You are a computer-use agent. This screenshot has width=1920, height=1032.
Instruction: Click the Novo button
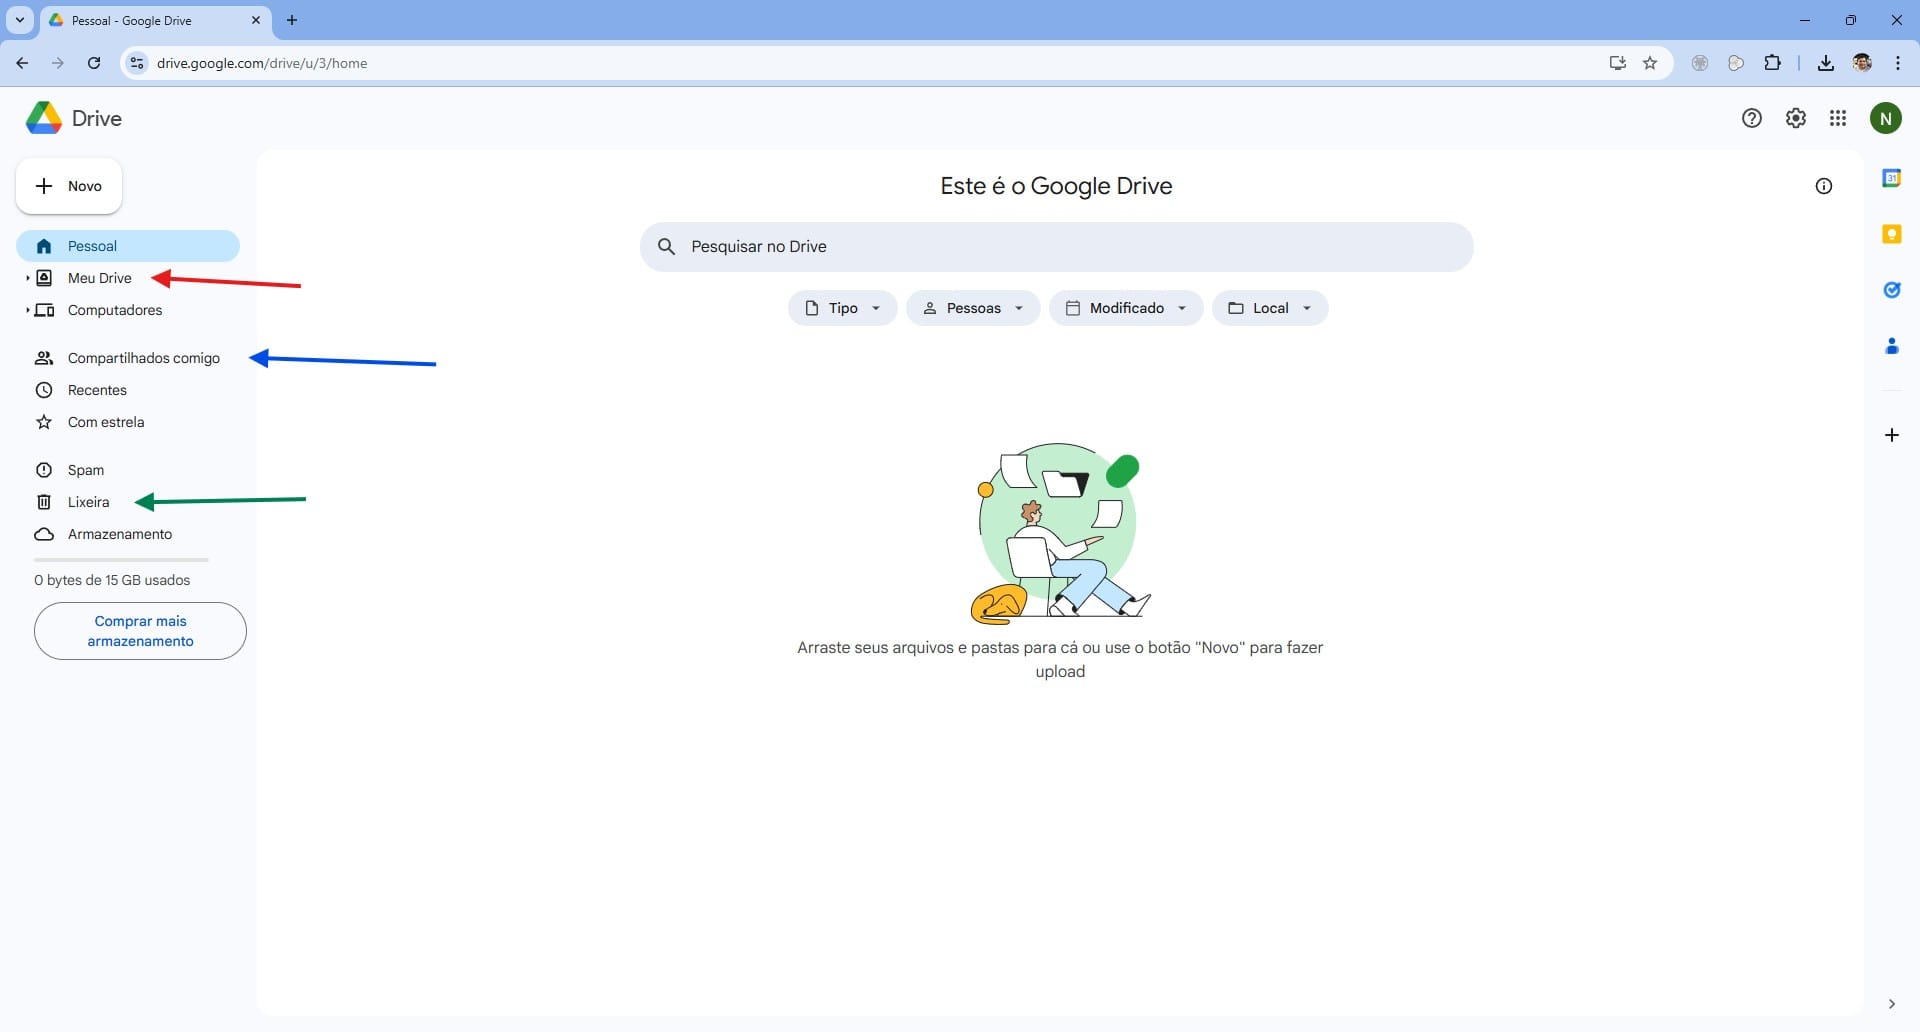coord(69,186)
